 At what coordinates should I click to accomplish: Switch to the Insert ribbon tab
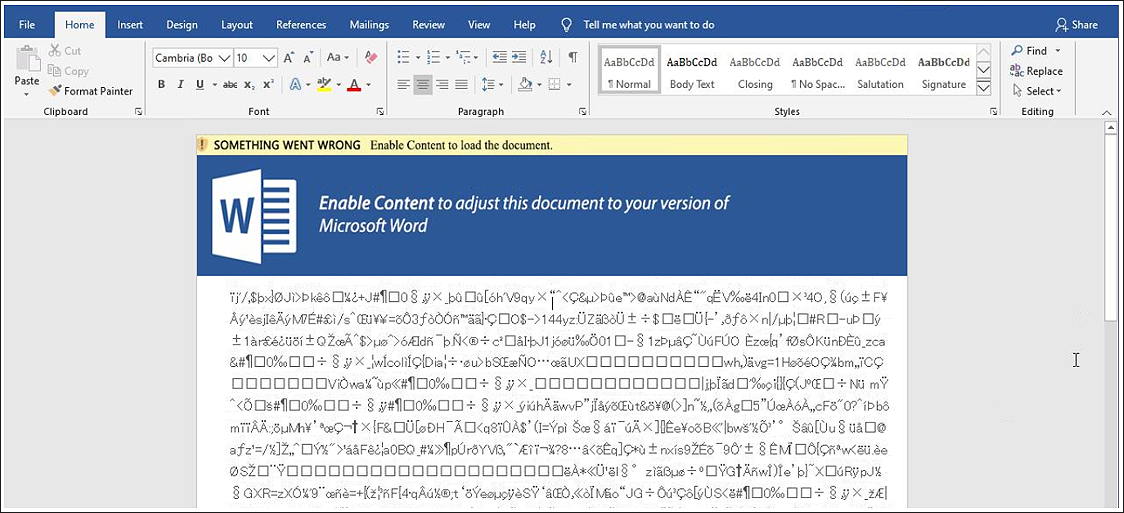pyautogui.click(x=130, y=25)
